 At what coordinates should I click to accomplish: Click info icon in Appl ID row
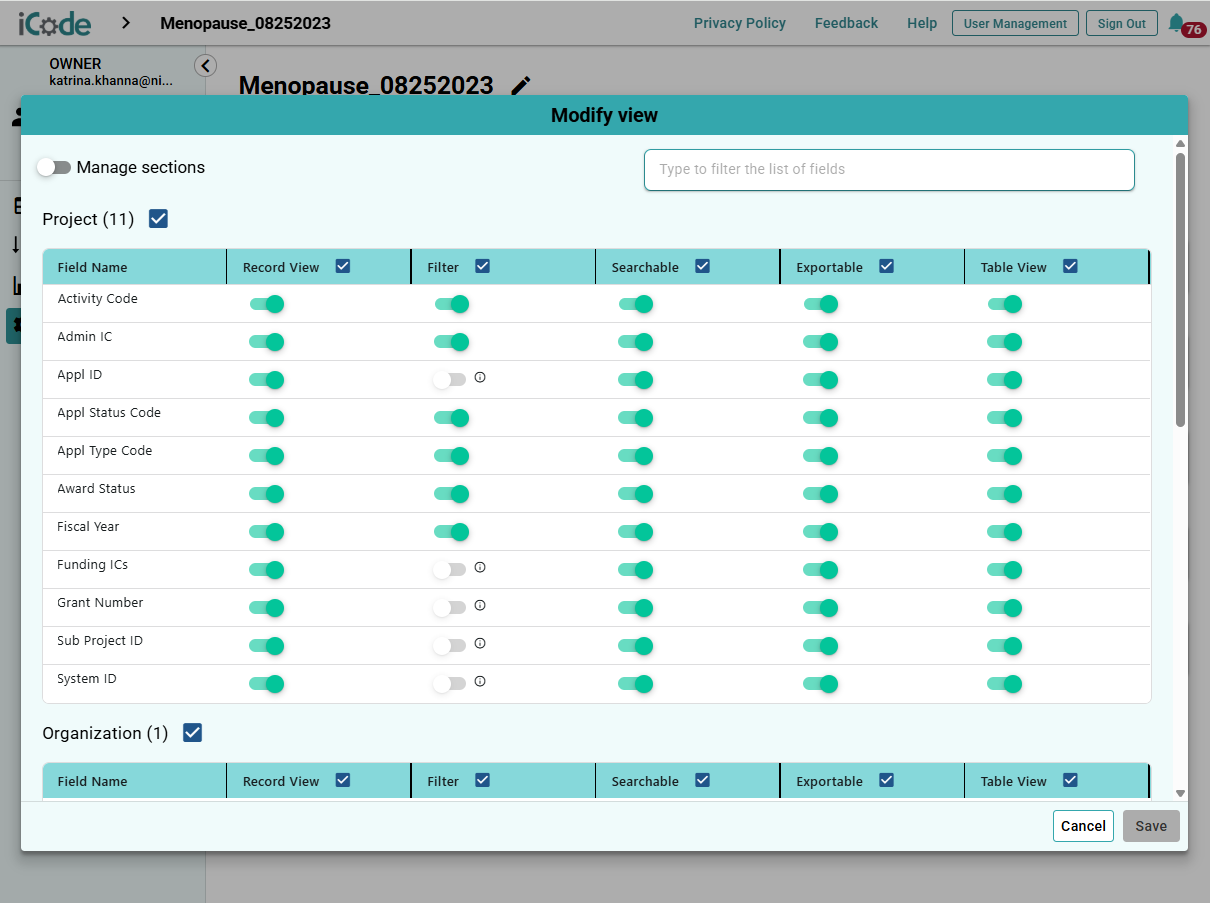pyautogui.click(x=480, y=377)
